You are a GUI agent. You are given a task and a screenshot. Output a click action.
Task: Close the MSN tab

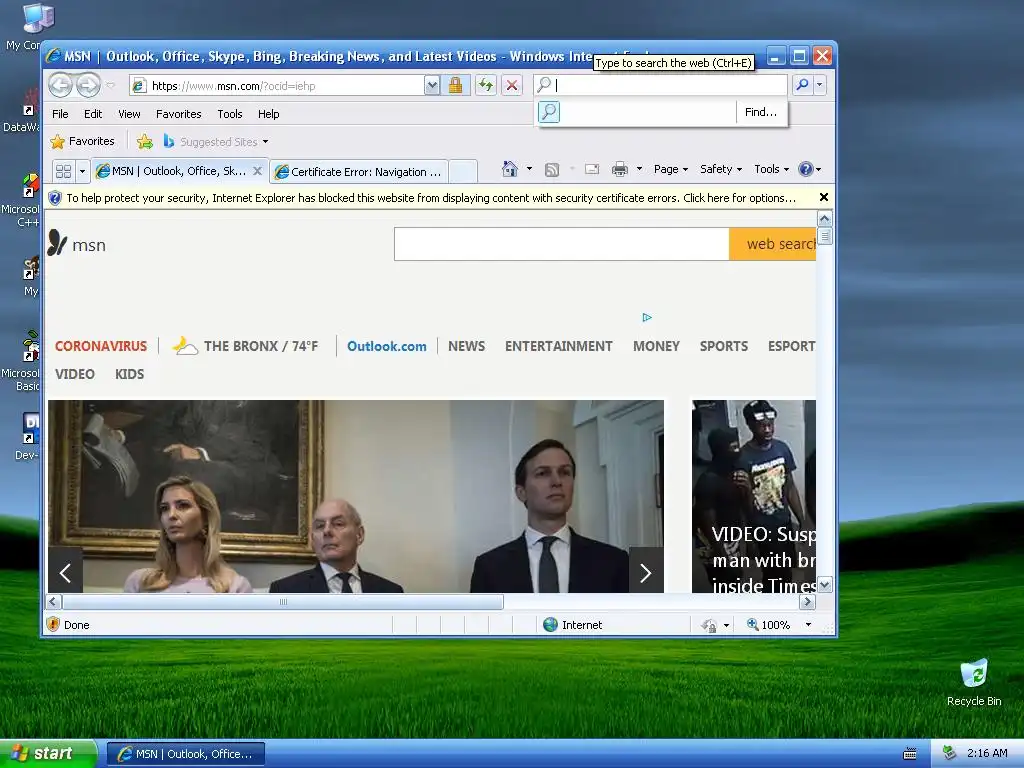257,171
